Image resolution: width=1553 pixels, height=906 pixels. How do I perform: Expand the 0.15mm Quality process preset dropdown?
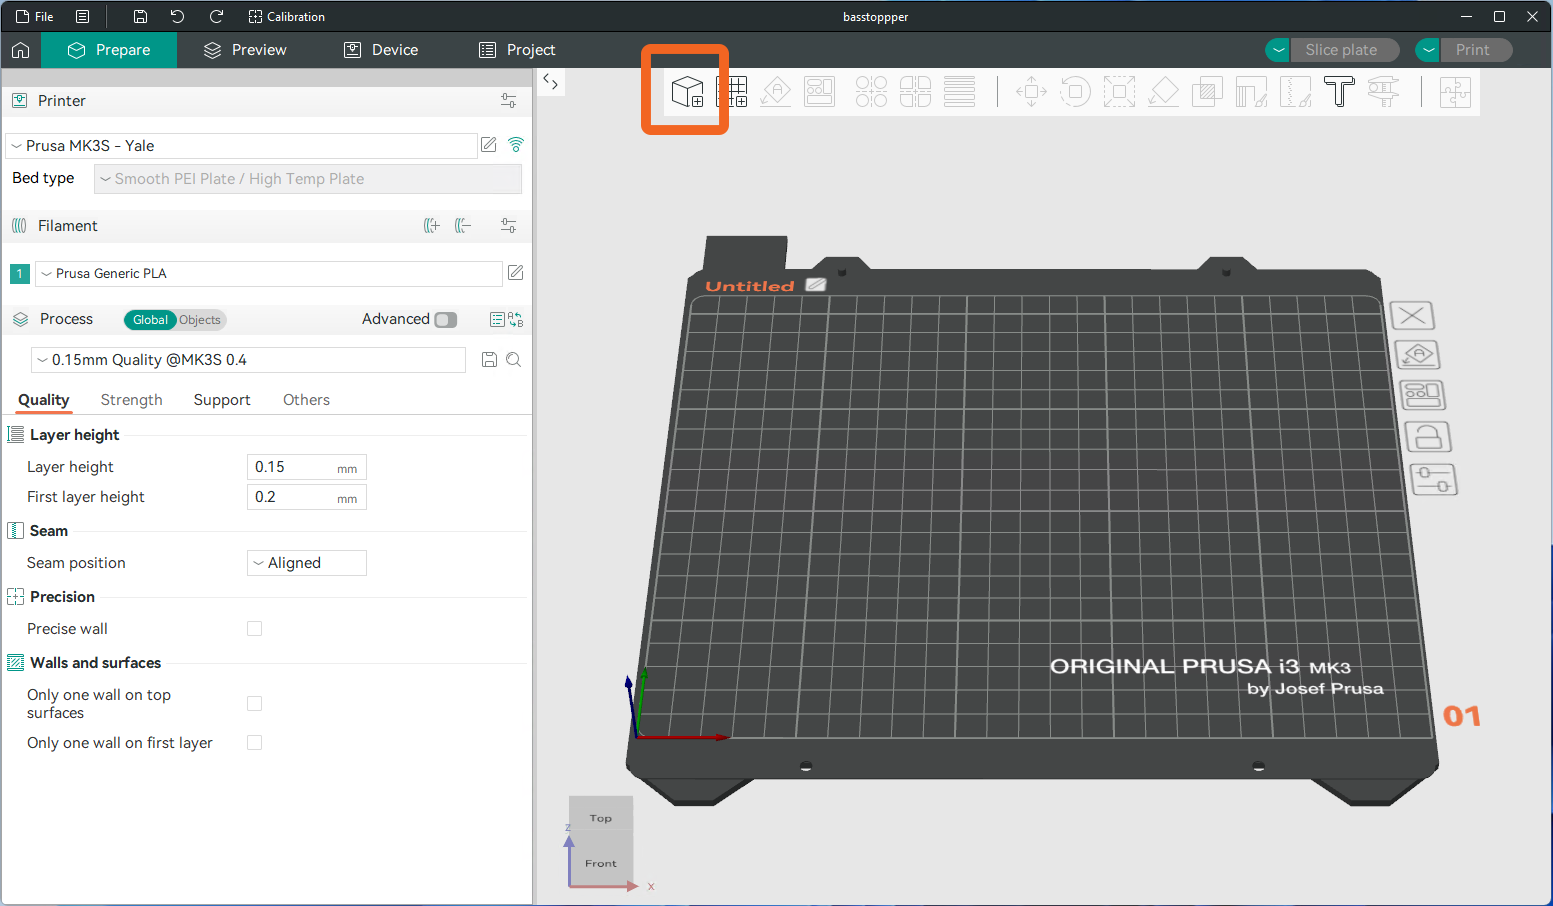click(x=249, y=360)
